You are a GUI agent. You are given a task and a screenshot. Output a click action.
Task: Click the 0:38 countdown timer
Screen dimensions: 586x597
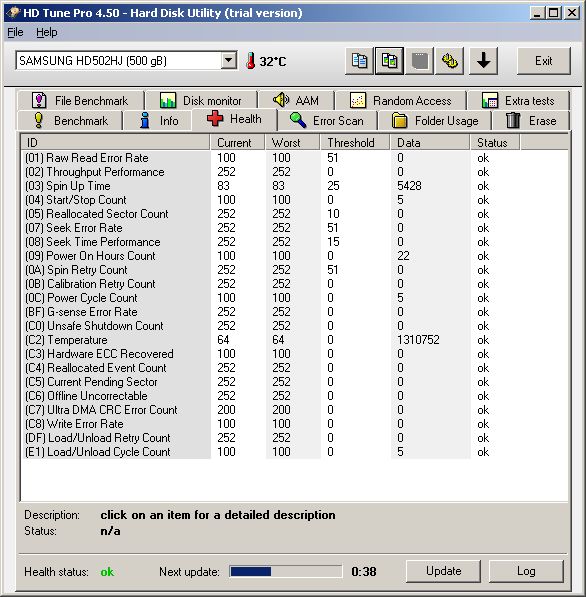tap(364, 571)
